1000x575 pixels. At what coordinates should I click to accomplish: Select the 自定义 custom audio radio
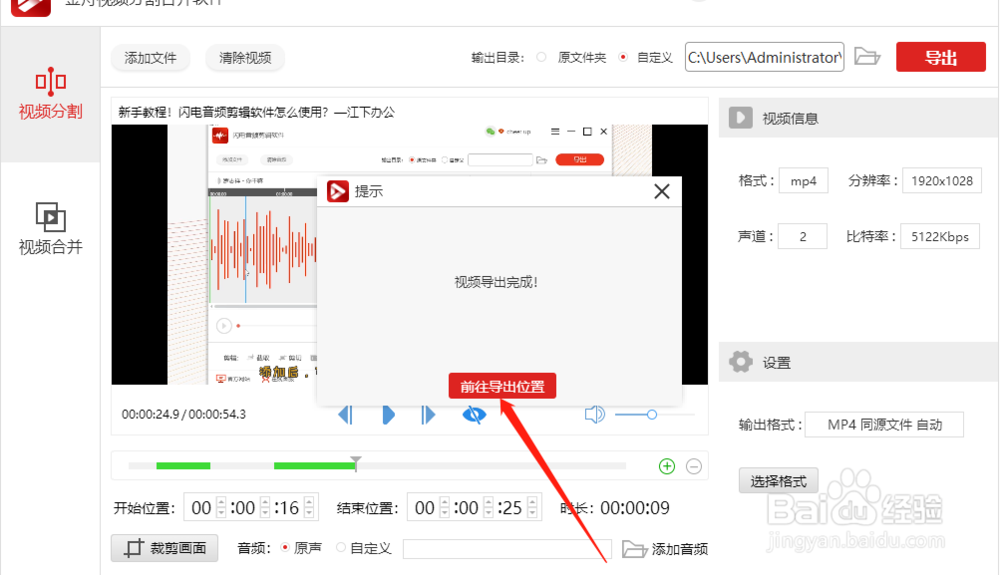(x=341, y=548)
